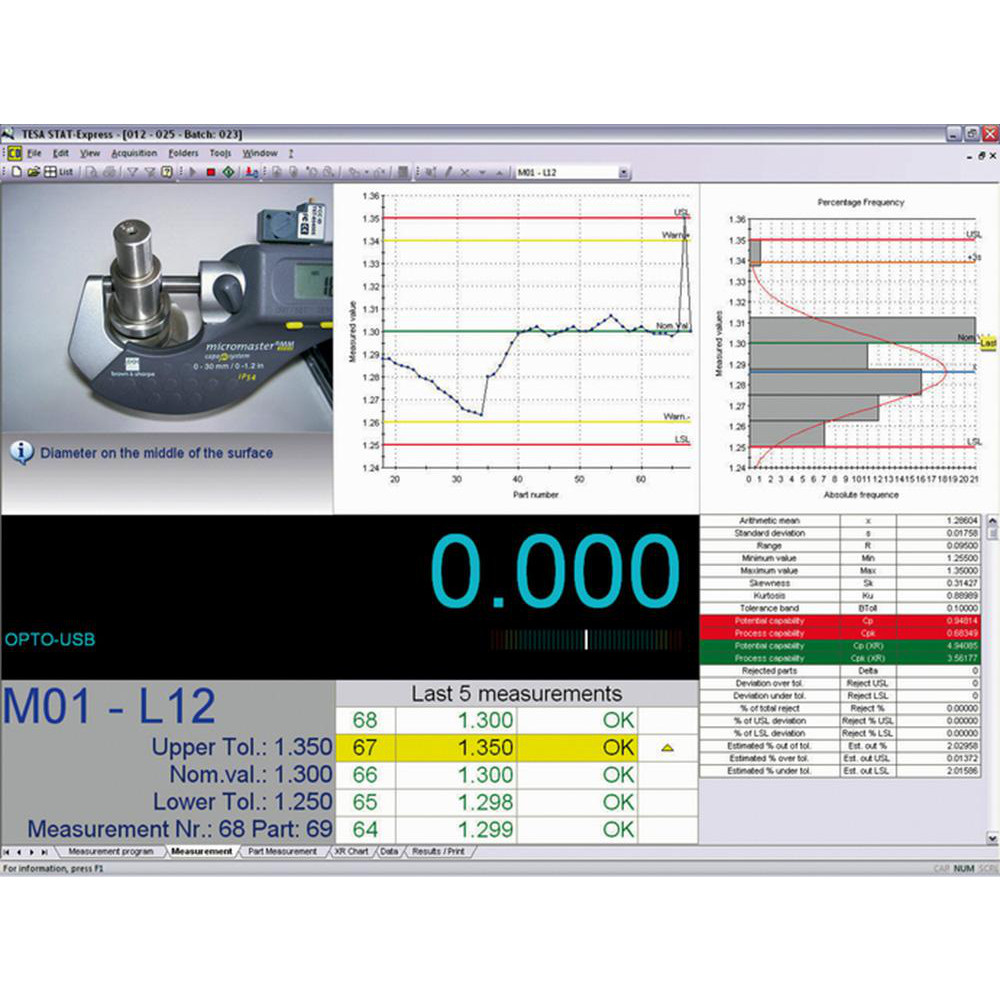Select the Start acquisition play icon

point(192,172)
